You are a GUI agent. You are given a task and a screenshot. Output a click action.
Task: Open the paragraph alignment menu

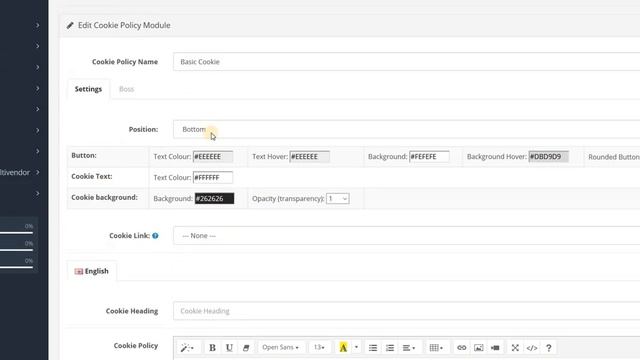(x=409, y=348)
